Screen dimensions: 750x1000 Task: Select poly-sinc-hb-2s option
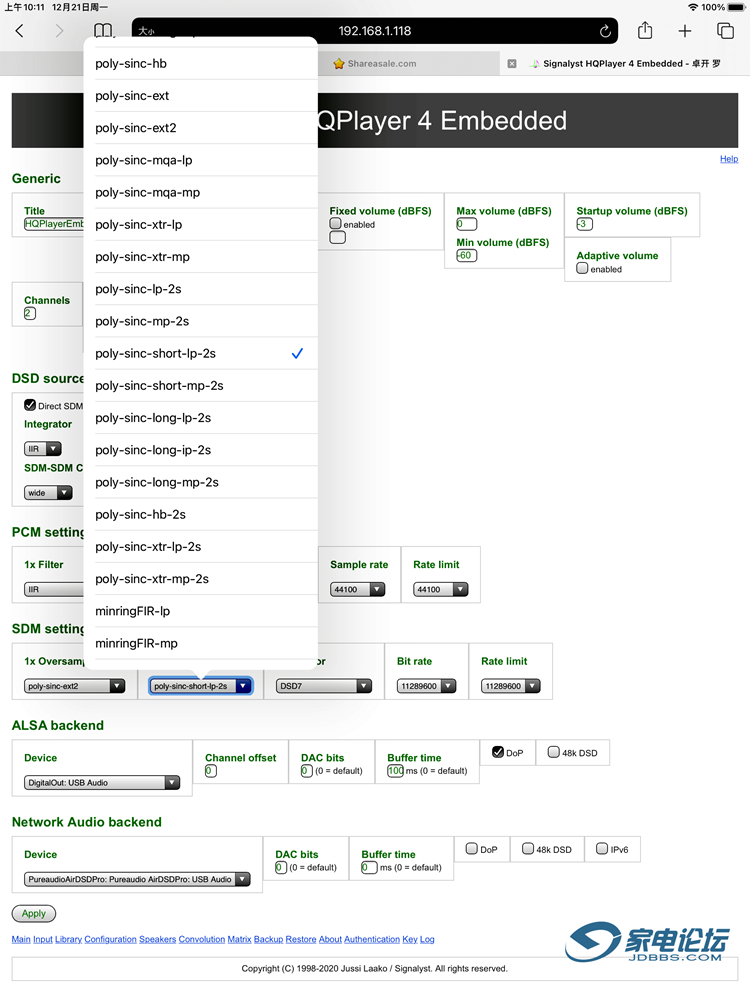click(200, 515)
